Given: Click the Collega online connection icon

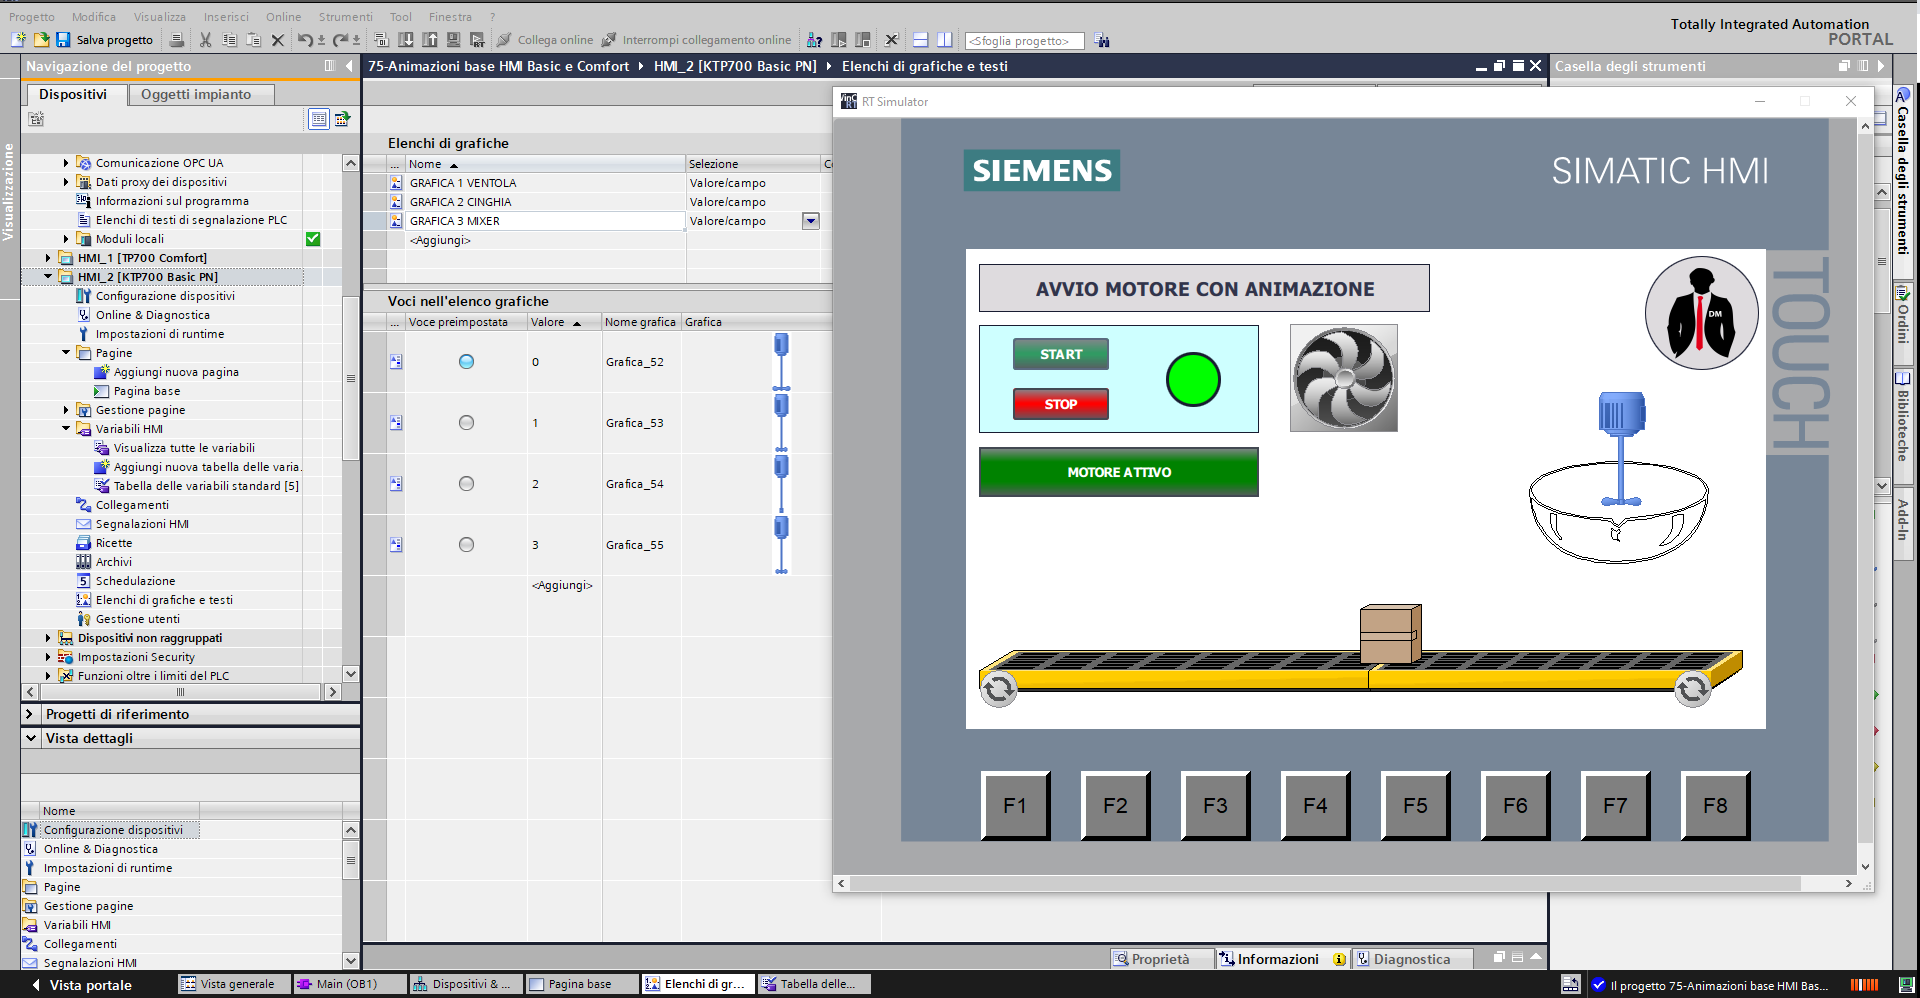Looking at the screenshot, I should [x=505, y=40].
